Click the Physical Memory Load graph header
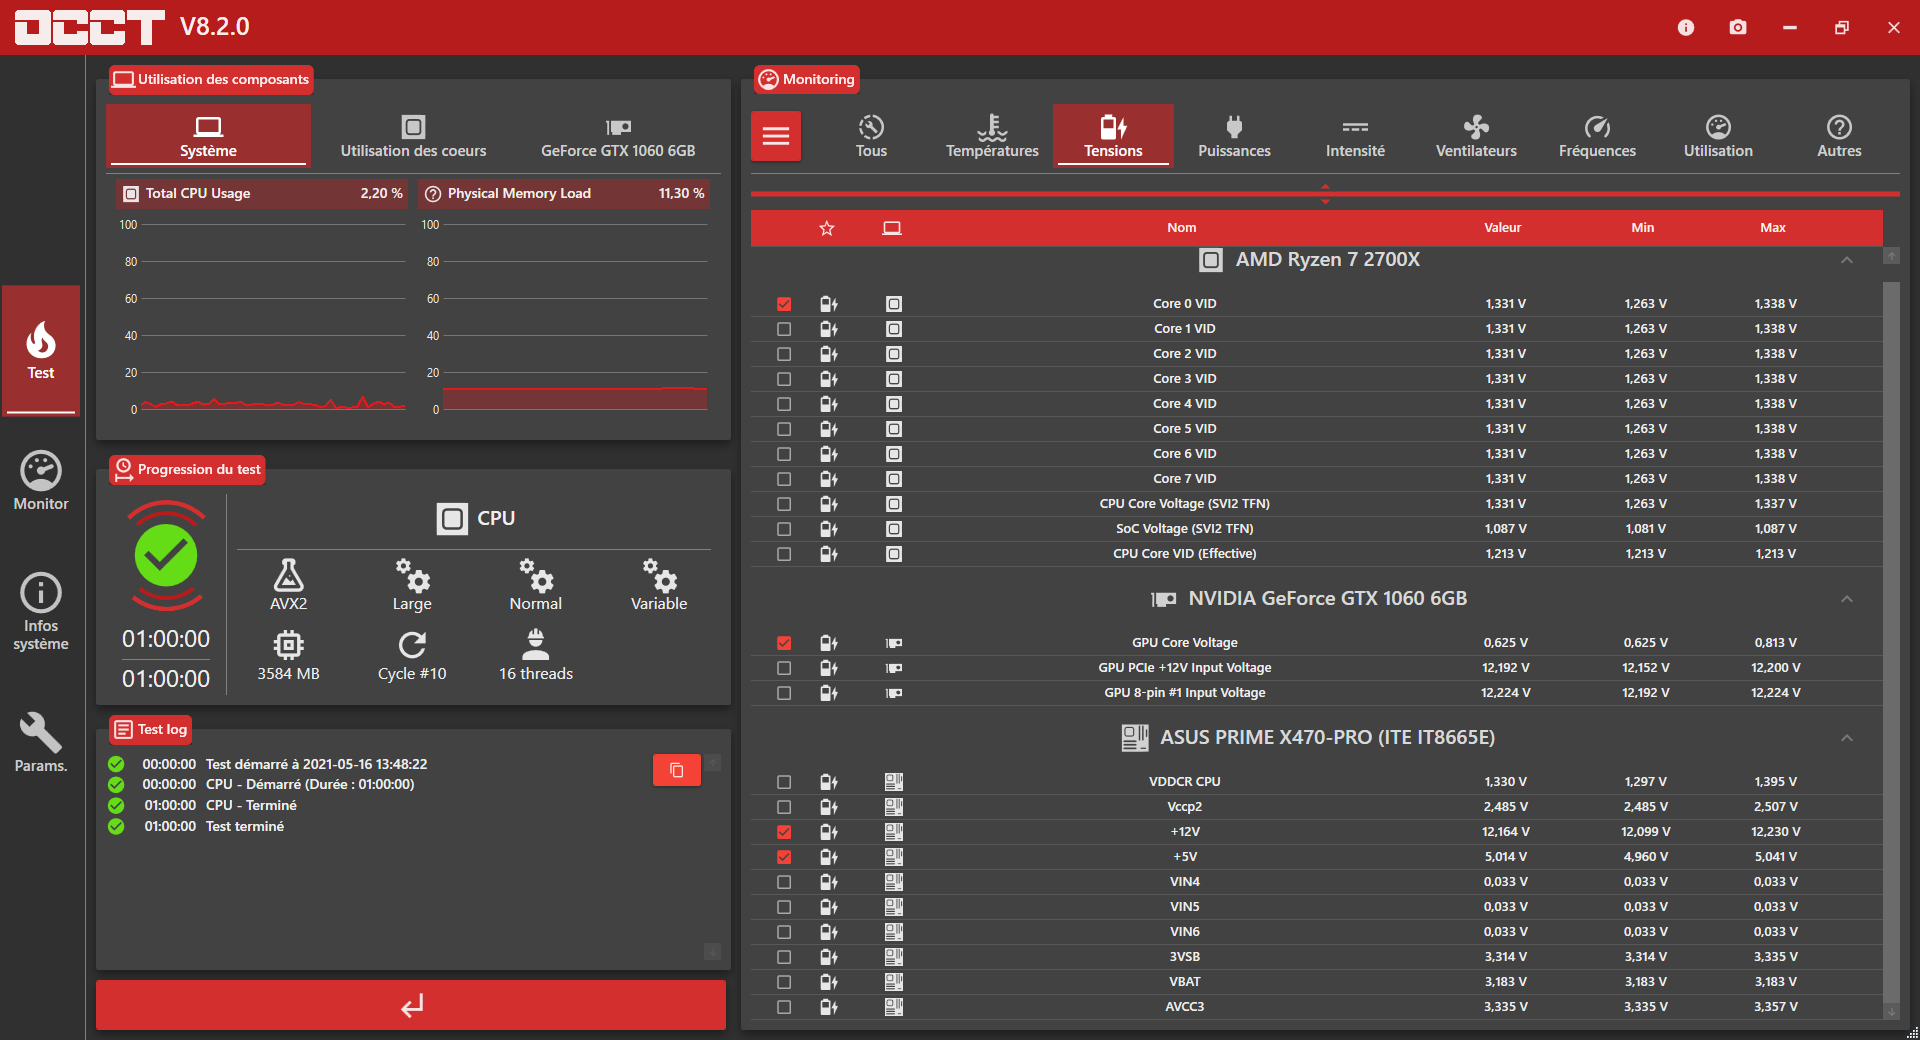The height and width of the screenshot is (1040, 1920). point(564,194)
